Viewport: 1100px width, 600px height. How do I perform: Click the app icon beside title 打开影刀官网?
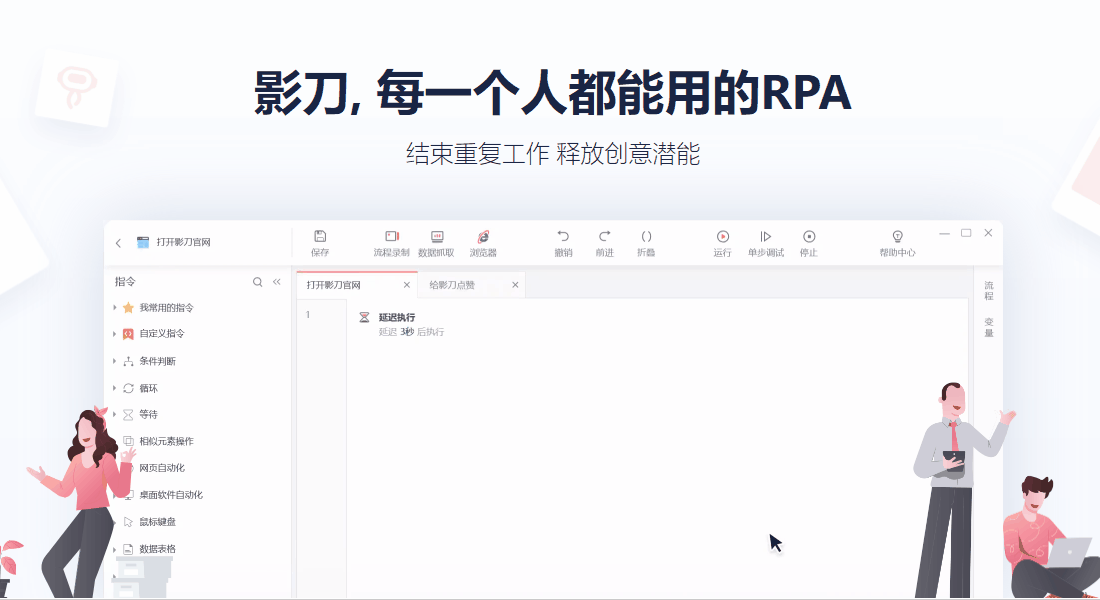pyautogui.click(x=143, y=242)
